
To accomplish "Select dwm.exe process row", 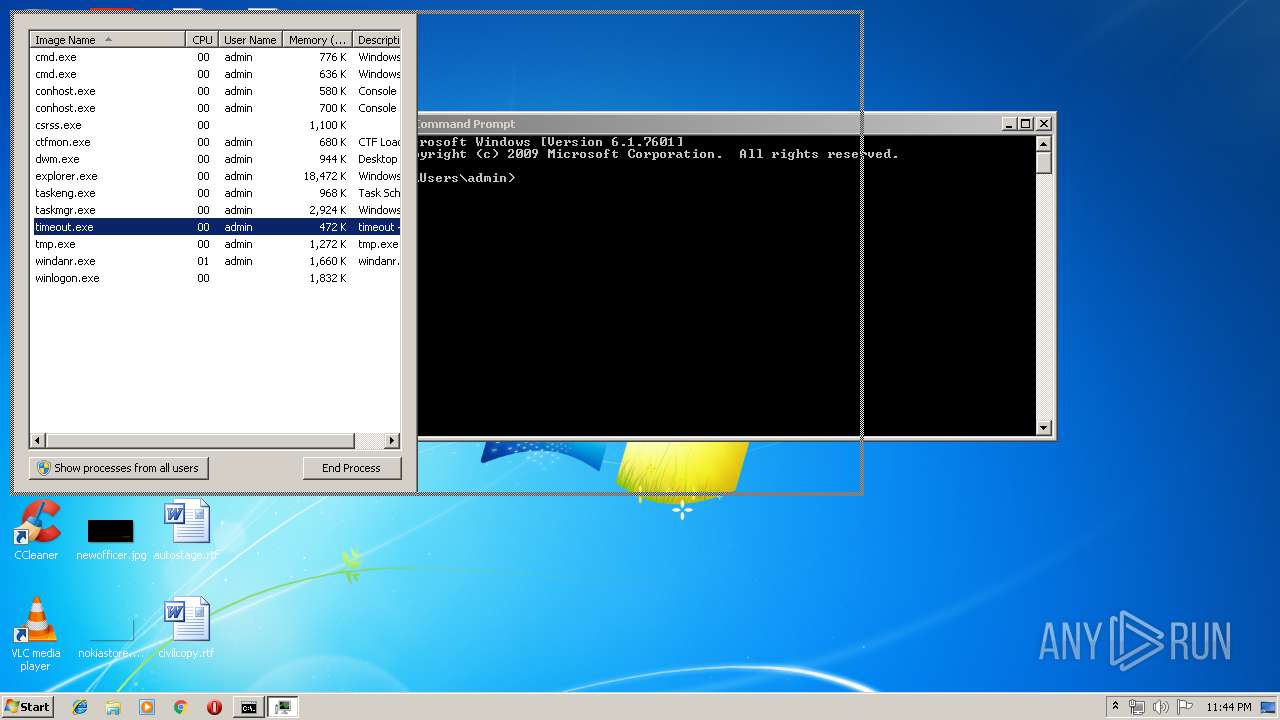I will pos(216,159).
